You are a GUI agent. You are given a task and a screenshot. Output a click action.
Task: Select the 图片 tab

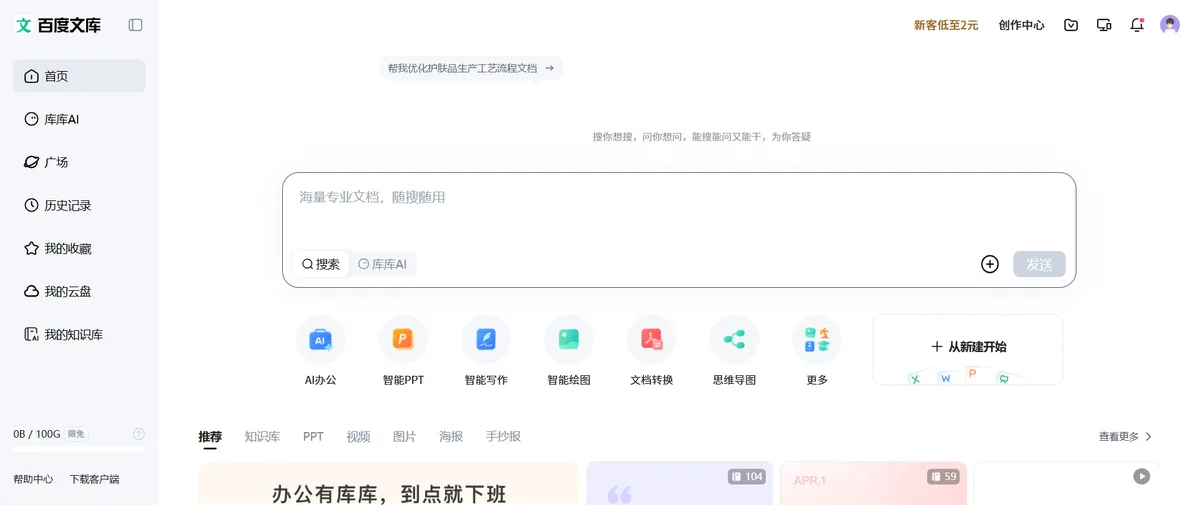click(404, 437)
